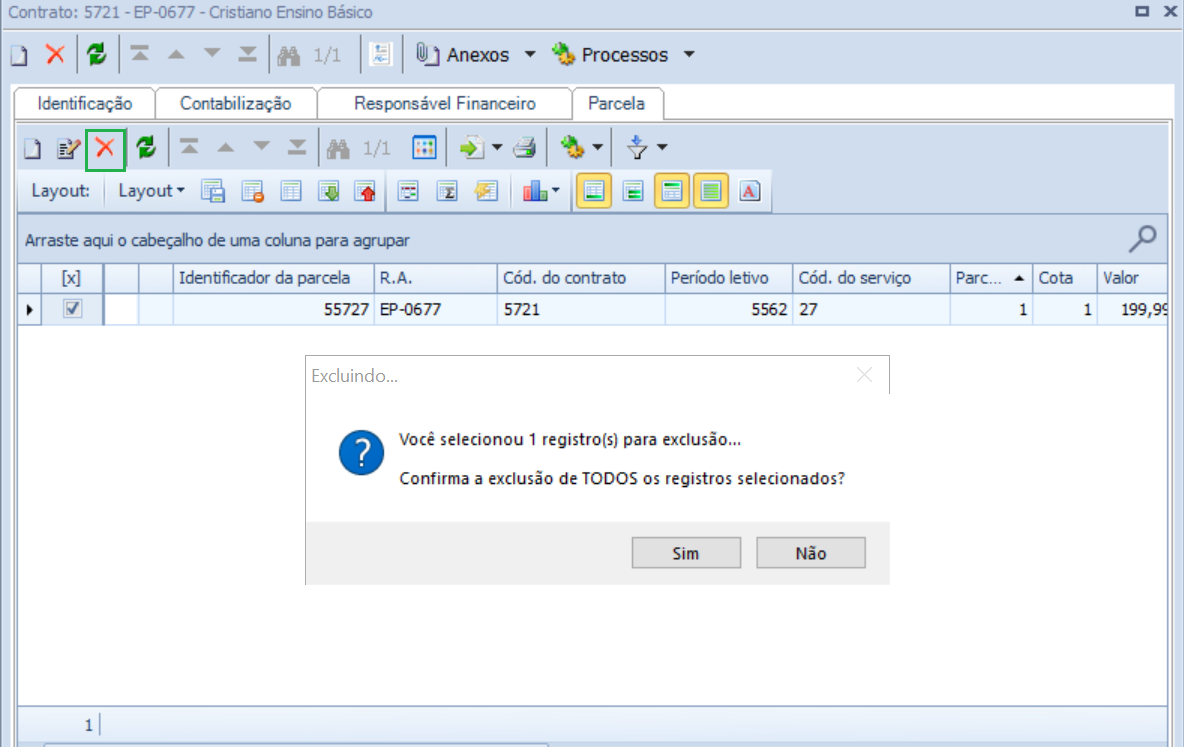Switch to the Responsável Financeiro tab
The width and height of the screenshot is (1184, 747).
445,103
